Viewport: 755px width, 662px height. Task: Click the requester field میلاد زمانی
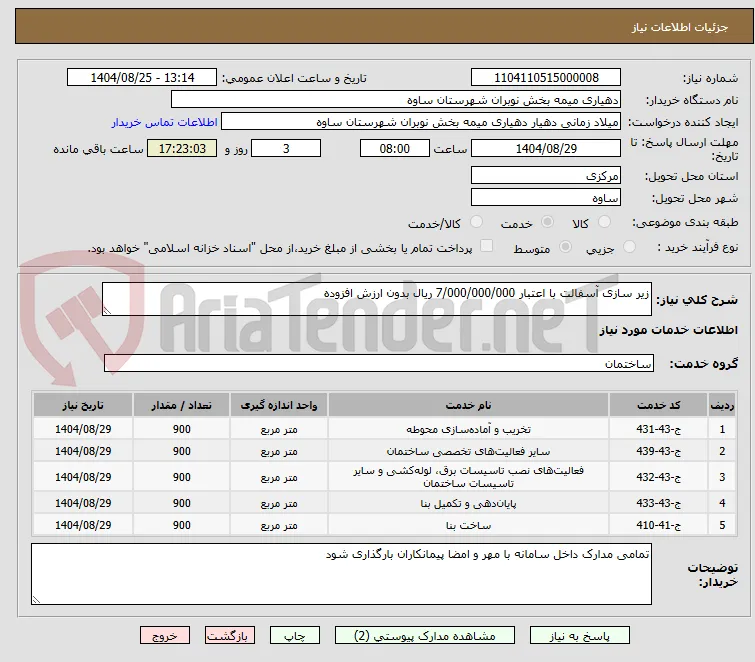click(421, 122)
